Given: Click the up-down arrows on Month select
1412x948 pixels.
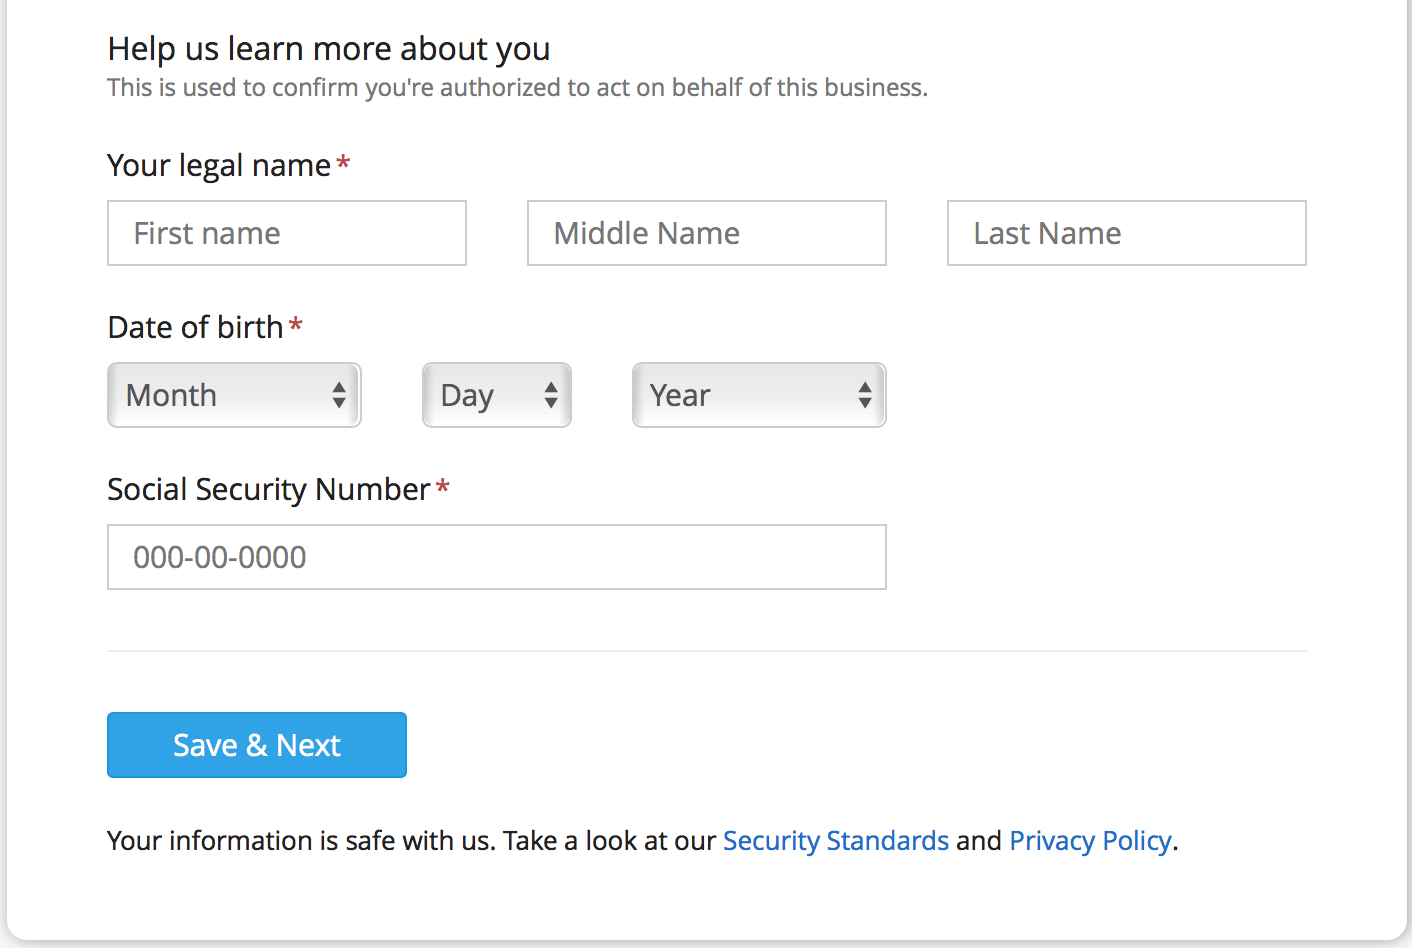Looking at the screenshot, I should pos(339,395).
